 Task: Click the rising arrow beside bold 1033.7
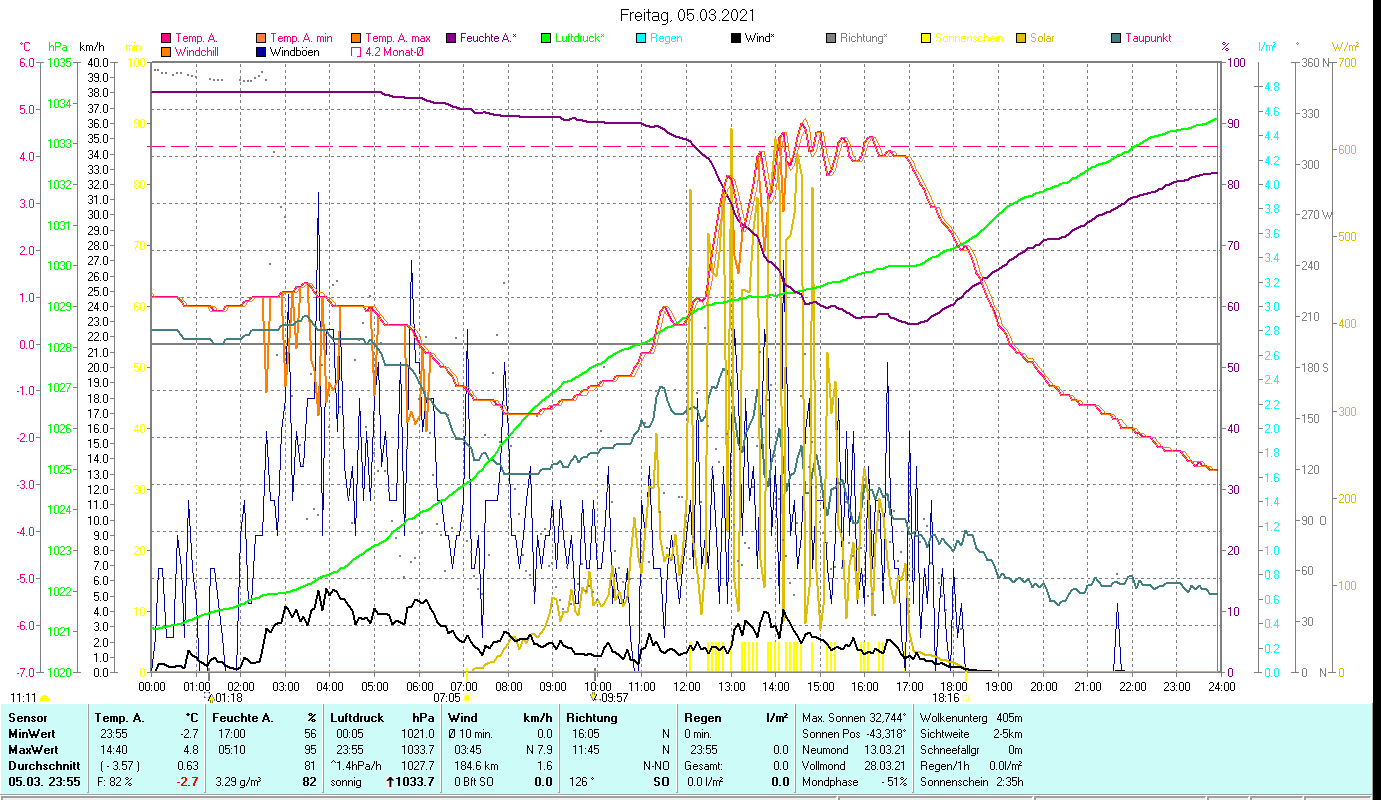point(391,781)
